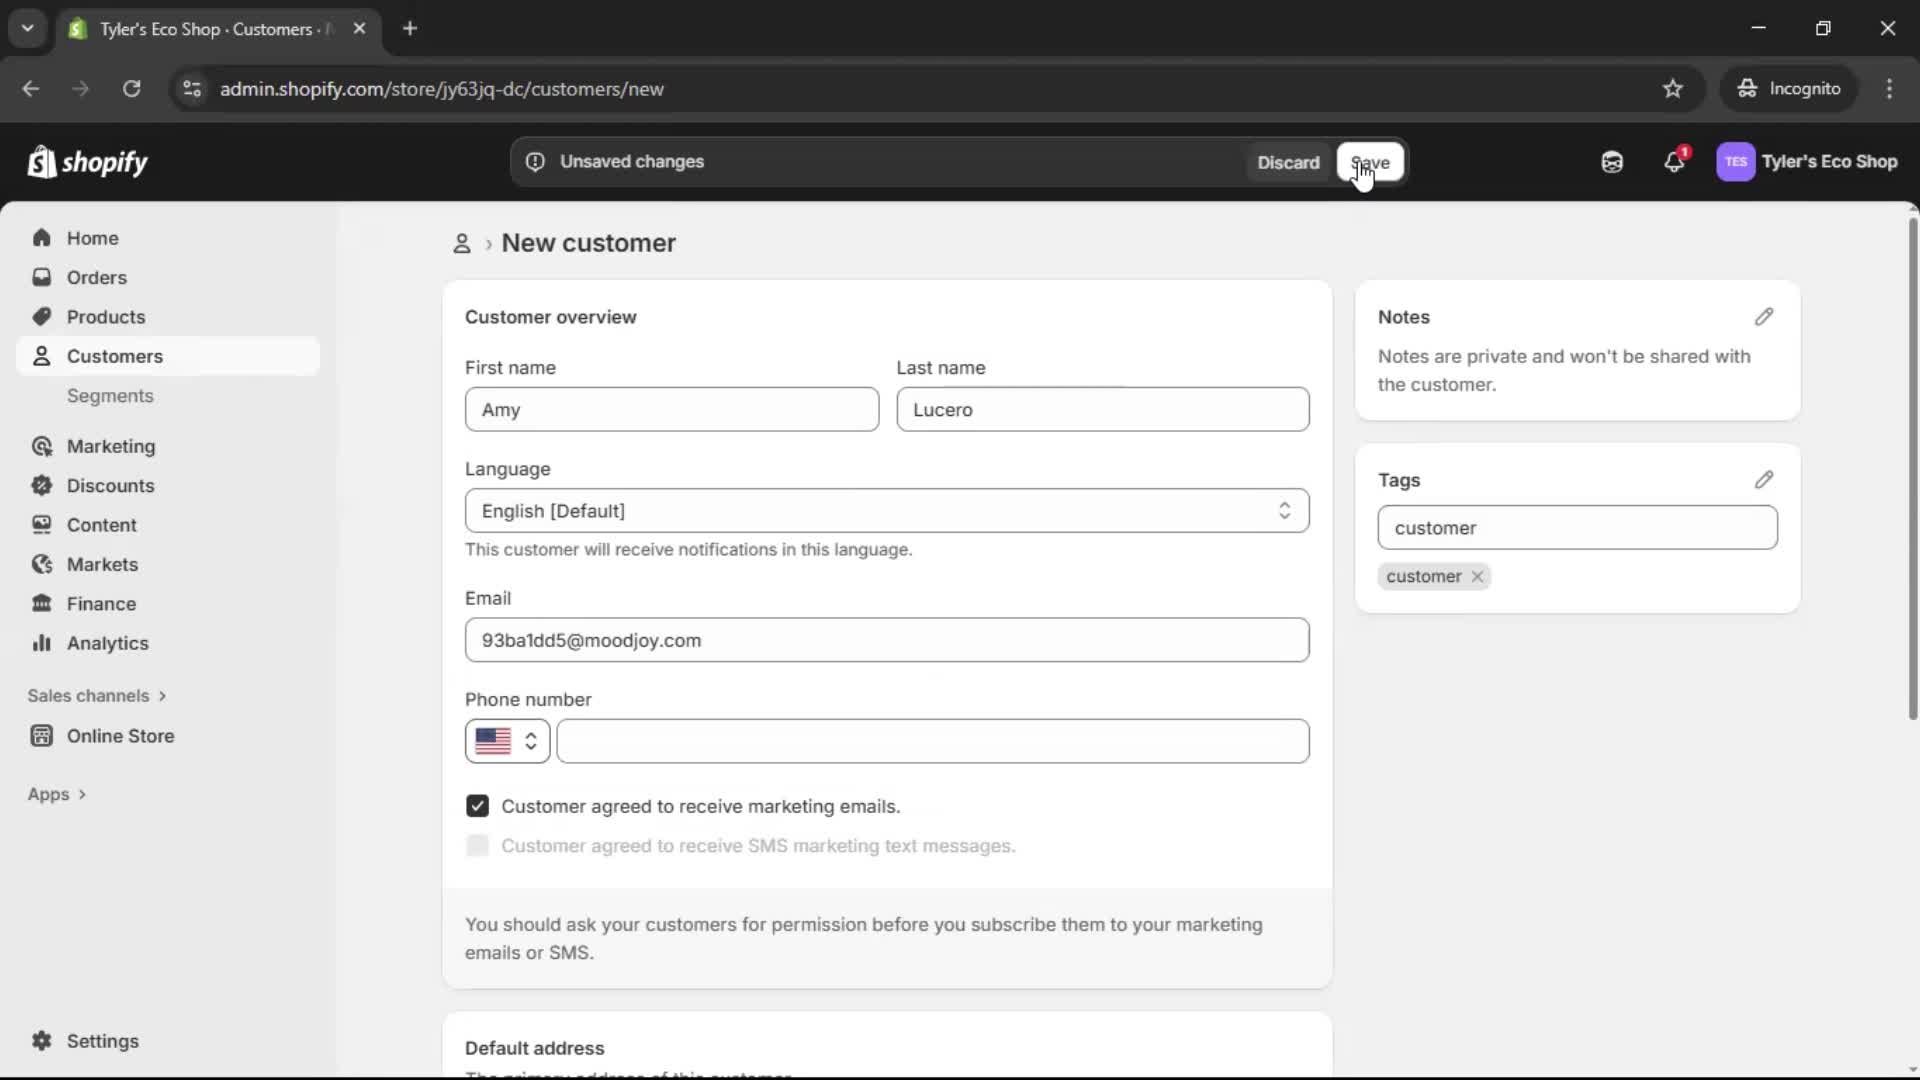This screenshot has width=1920, height=1080.
Task: Enable SMS marketing text messages consent
Action: [477, 845]
